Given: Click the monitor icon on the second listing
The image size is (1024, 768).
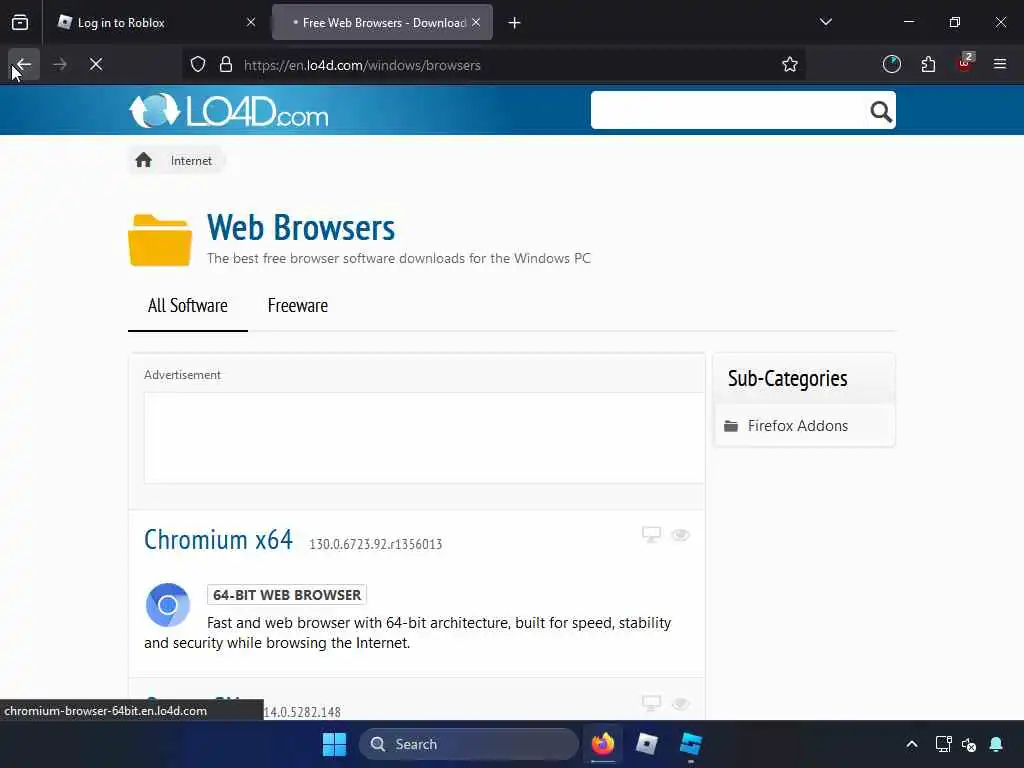Looking at the screenshot, I should (651, 703).
